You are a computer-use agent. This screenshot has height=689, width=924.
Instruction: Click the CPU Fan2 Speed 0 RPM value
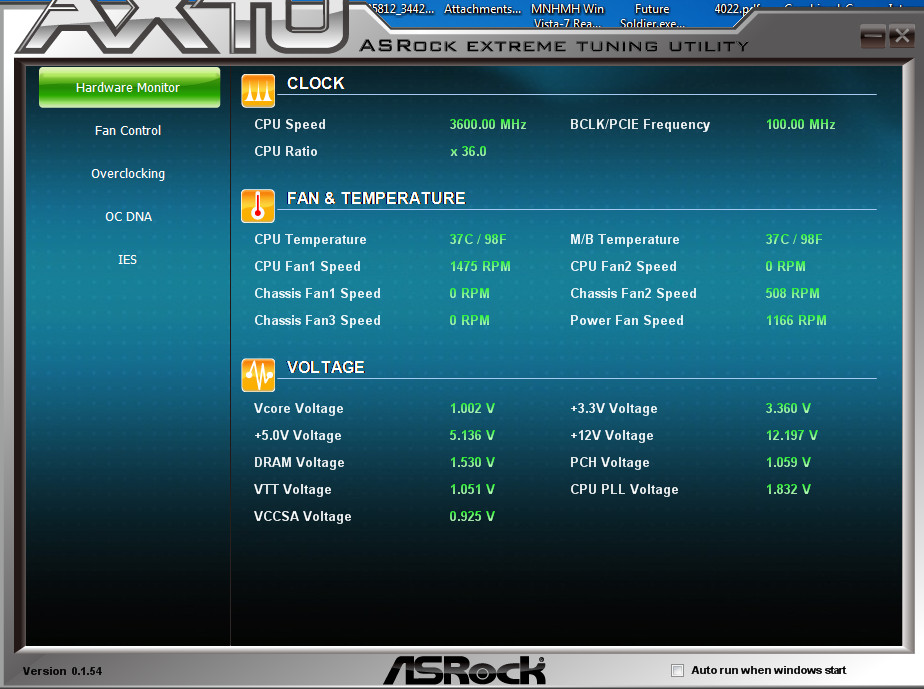786,266
